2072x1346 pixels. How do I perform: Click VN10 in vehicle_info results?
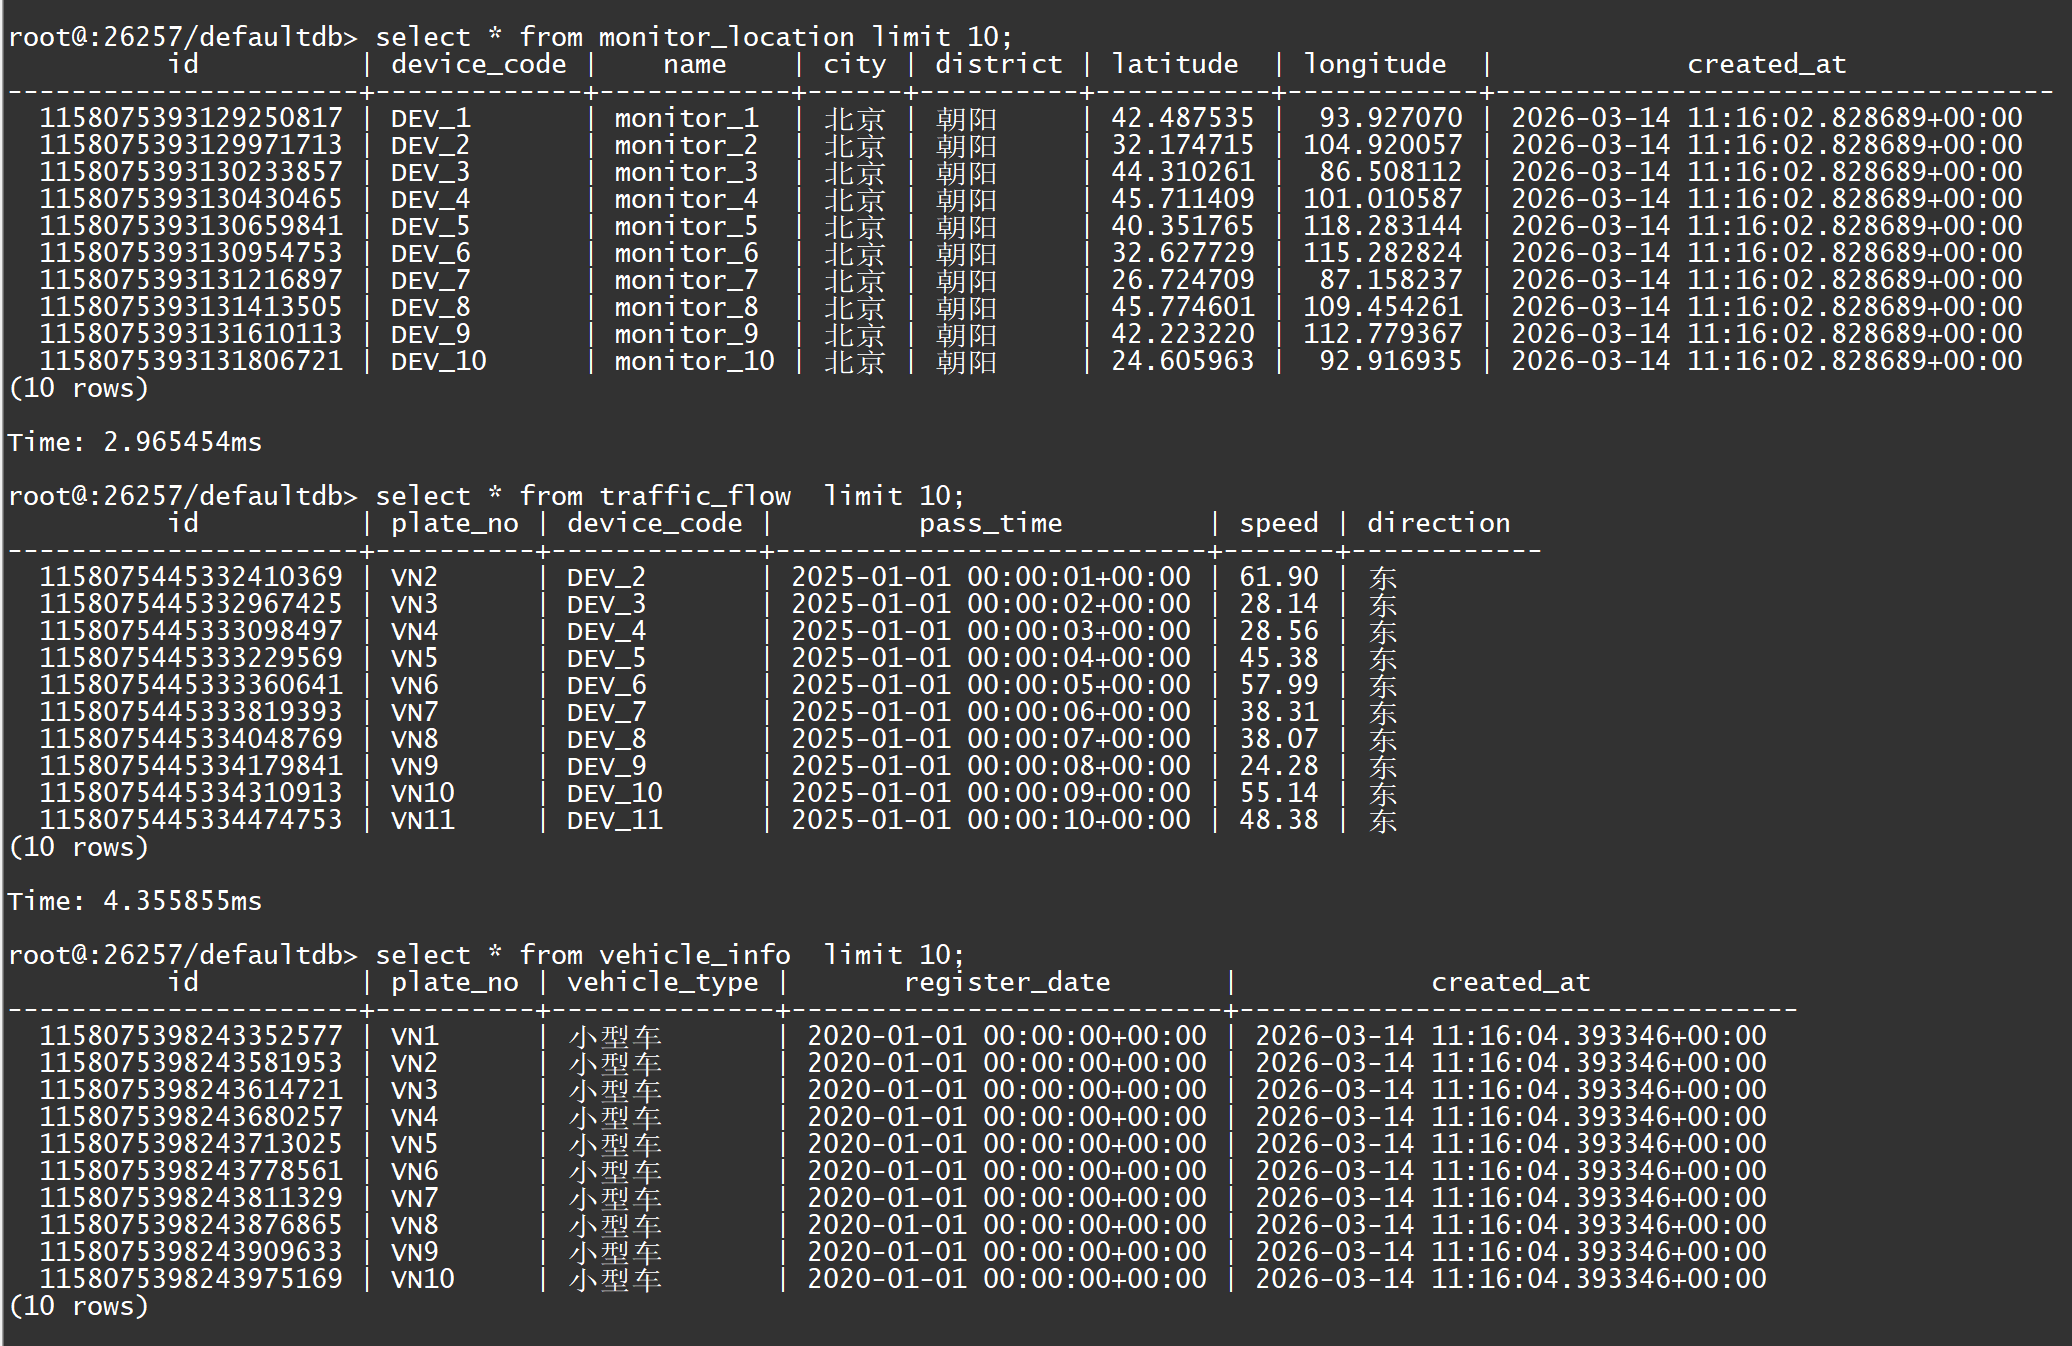pos(422,1279)
